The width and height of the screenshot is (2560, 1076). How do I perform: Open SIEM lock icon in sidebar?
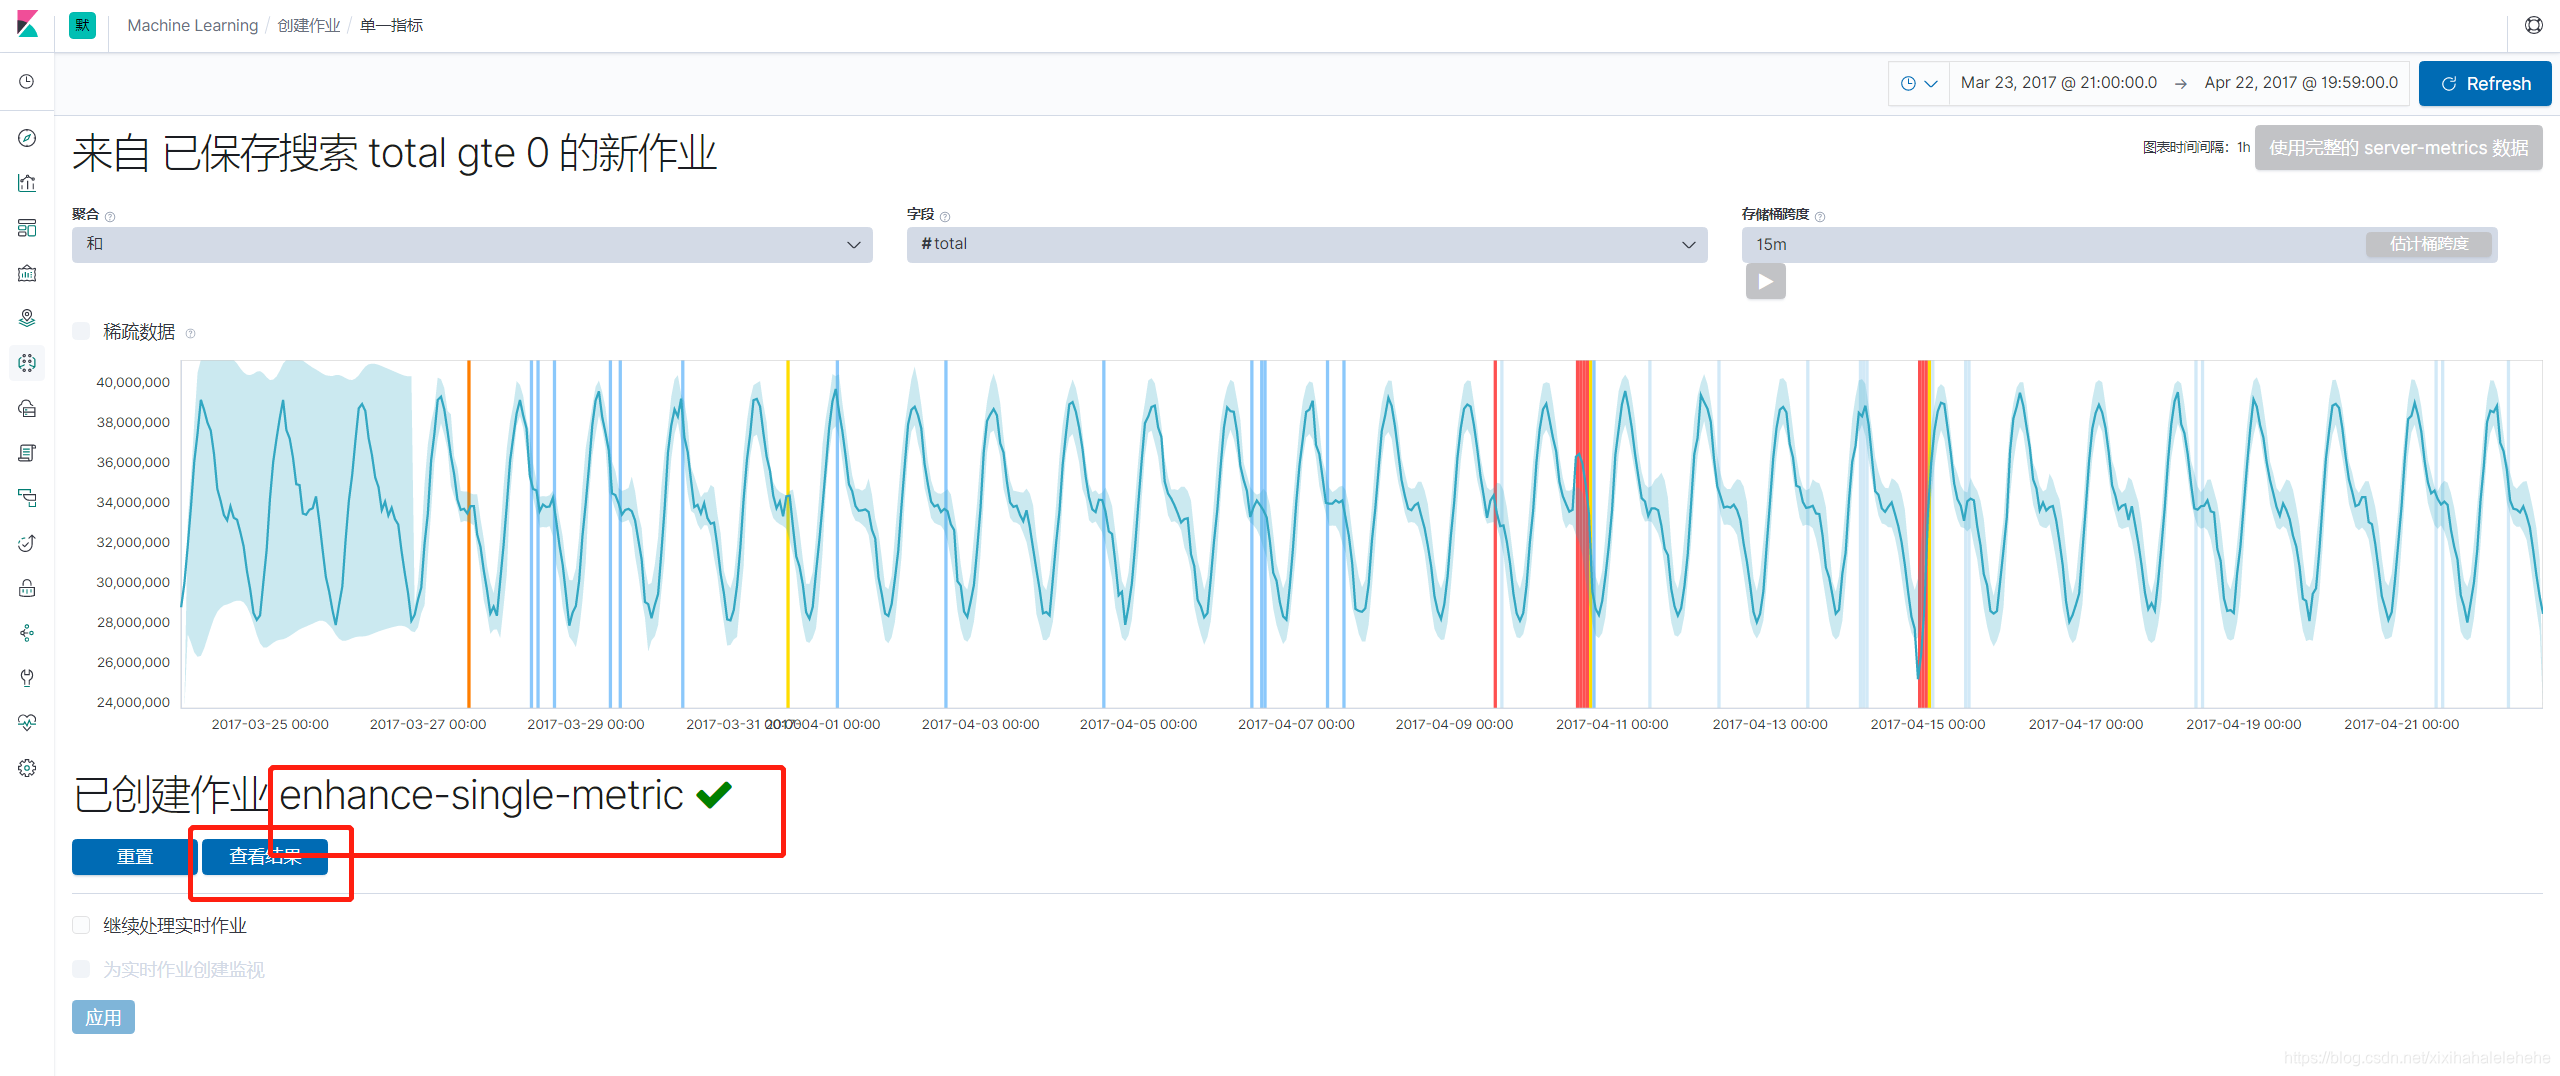(x=27, y=588)
